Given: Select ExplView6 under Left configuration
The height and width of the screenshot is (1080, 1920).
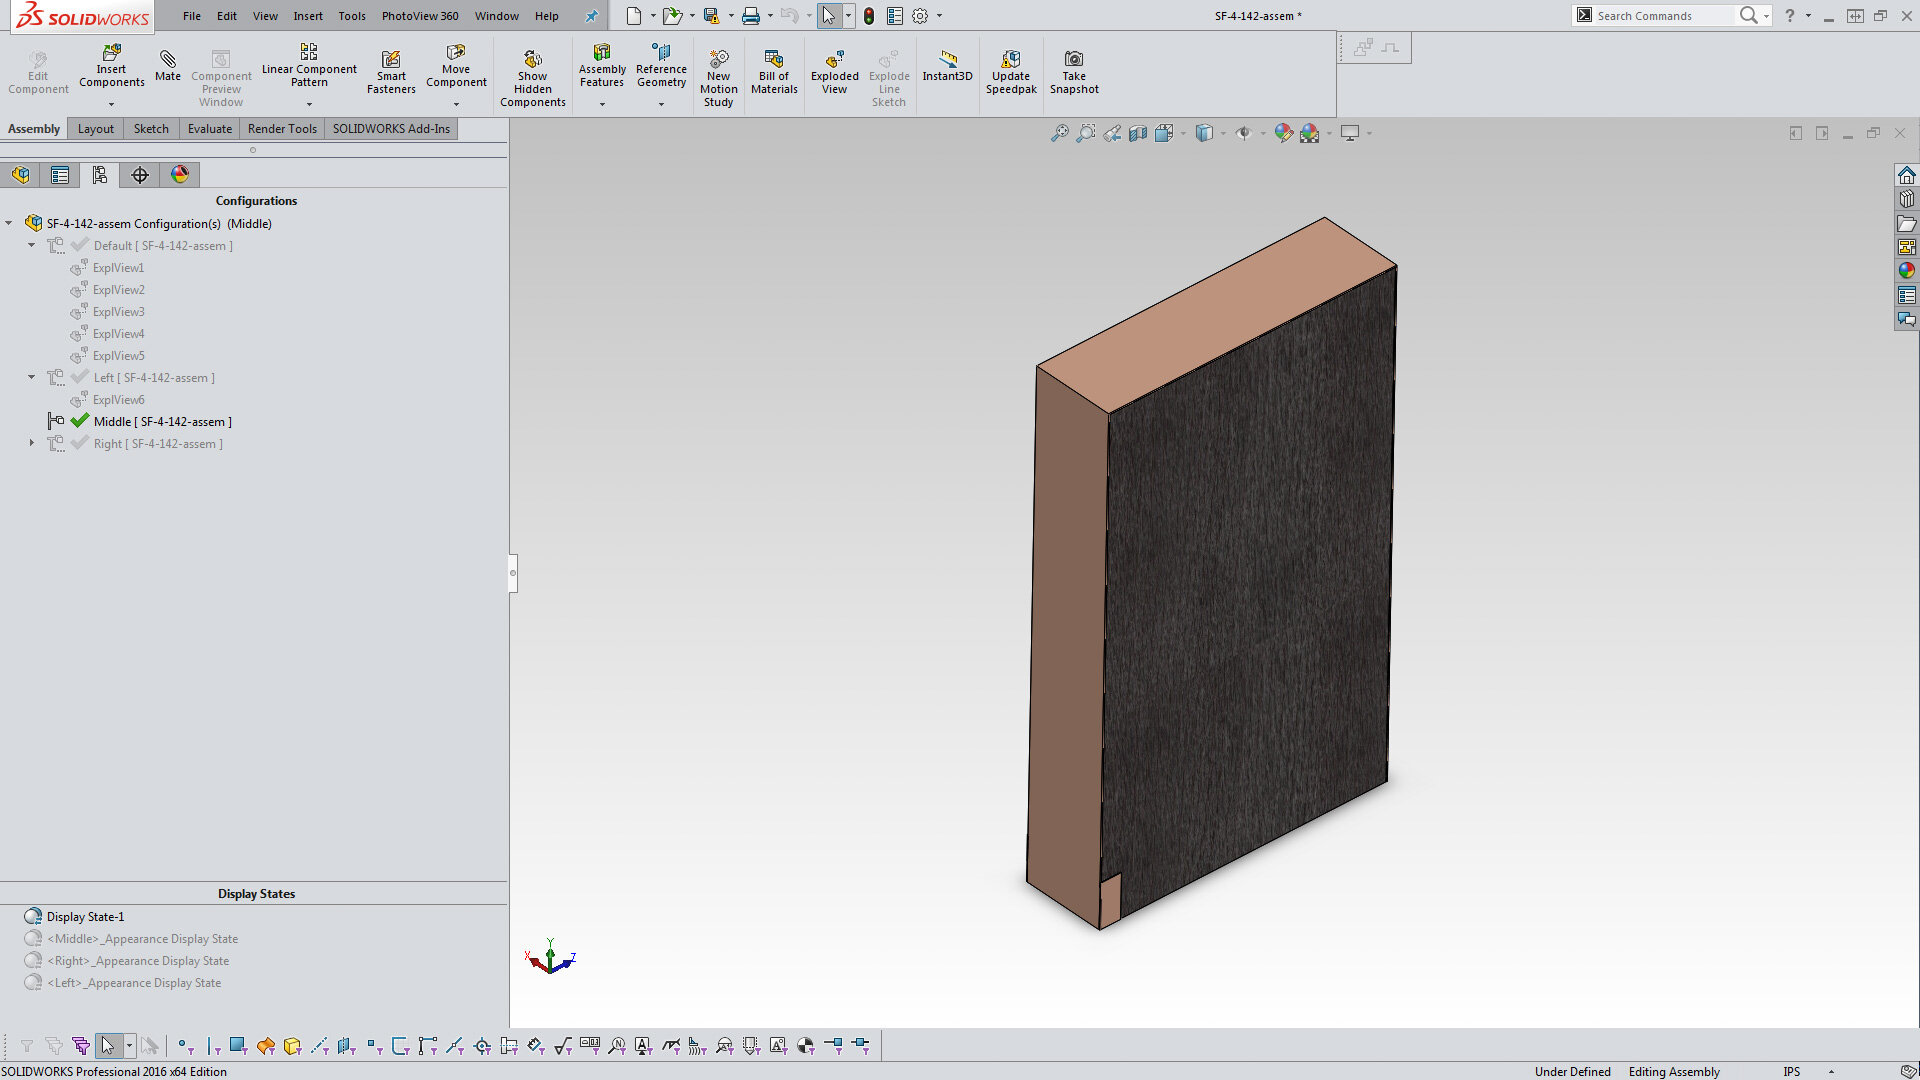Looking at the screenshot, I should click(118, 400).
